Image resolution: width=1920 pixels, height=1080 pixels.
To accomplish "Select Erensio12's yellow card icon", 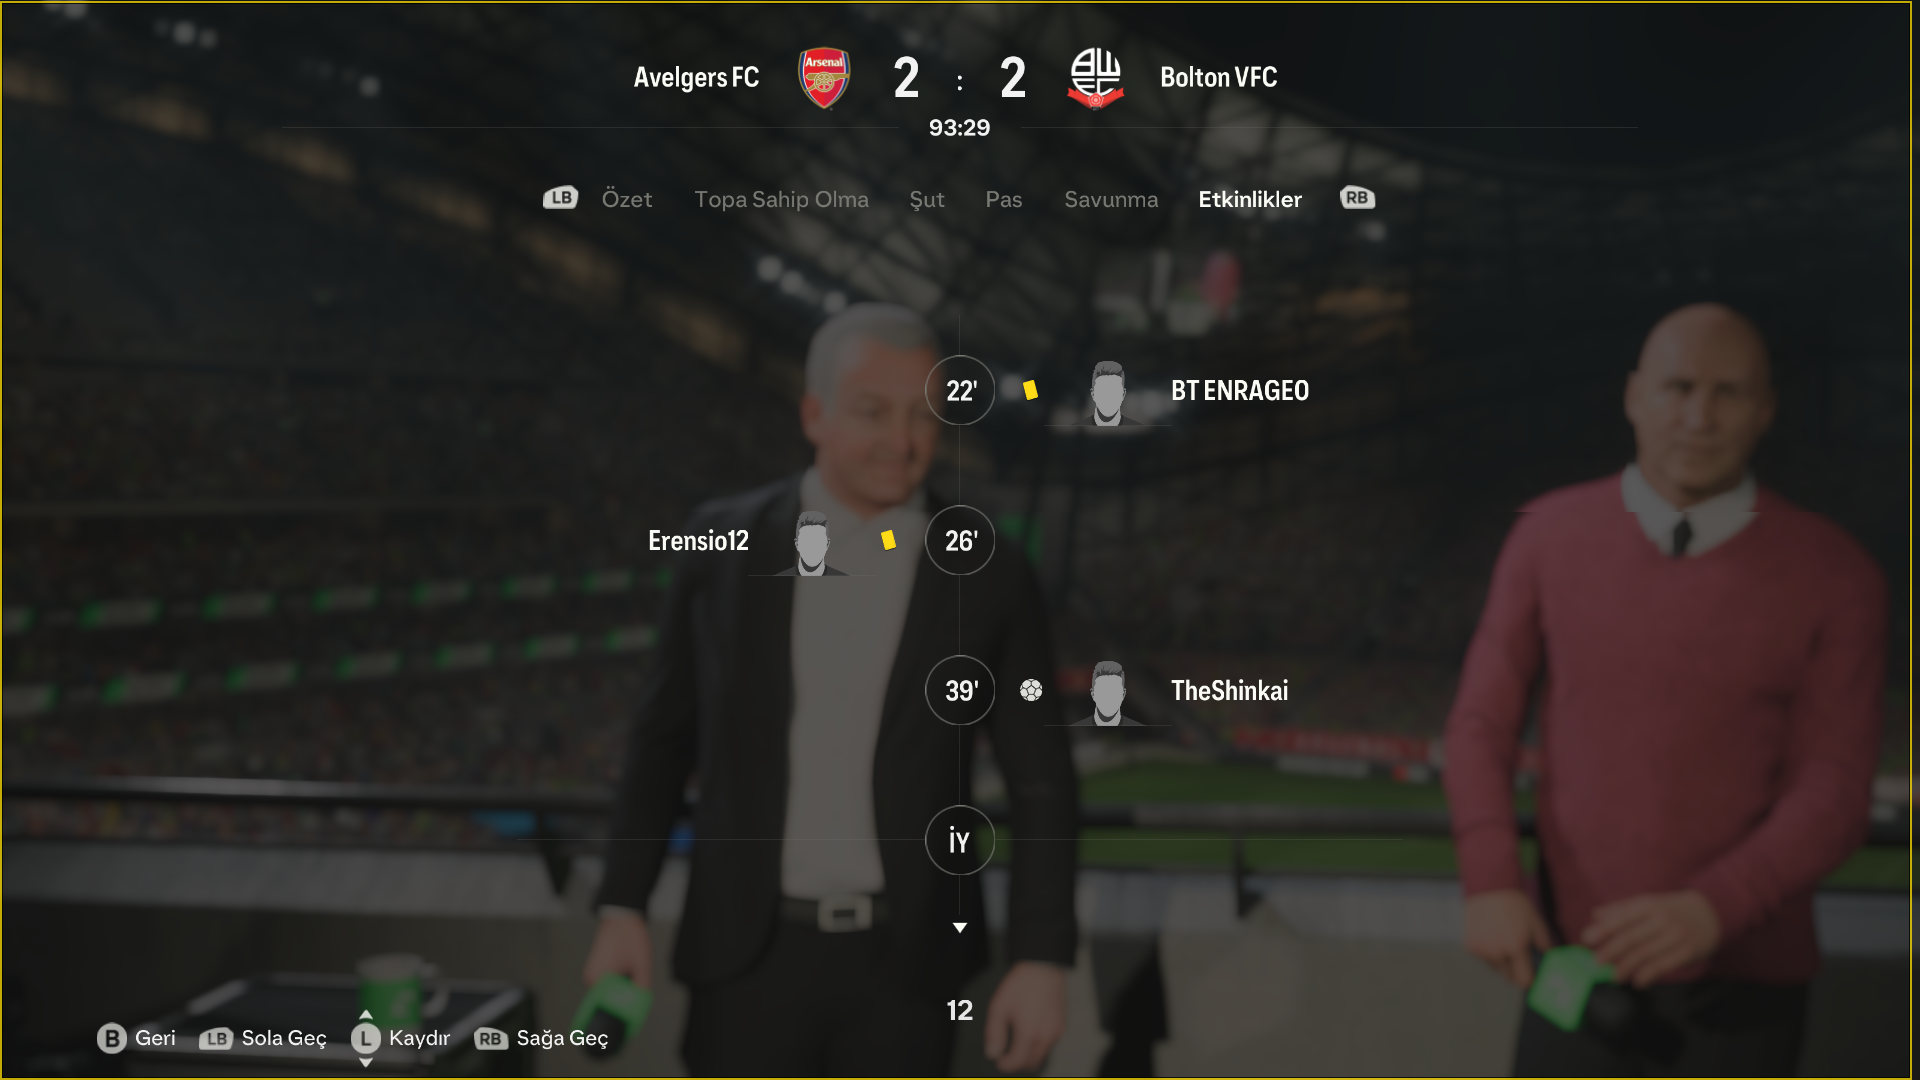I will [x=888, y=540].
